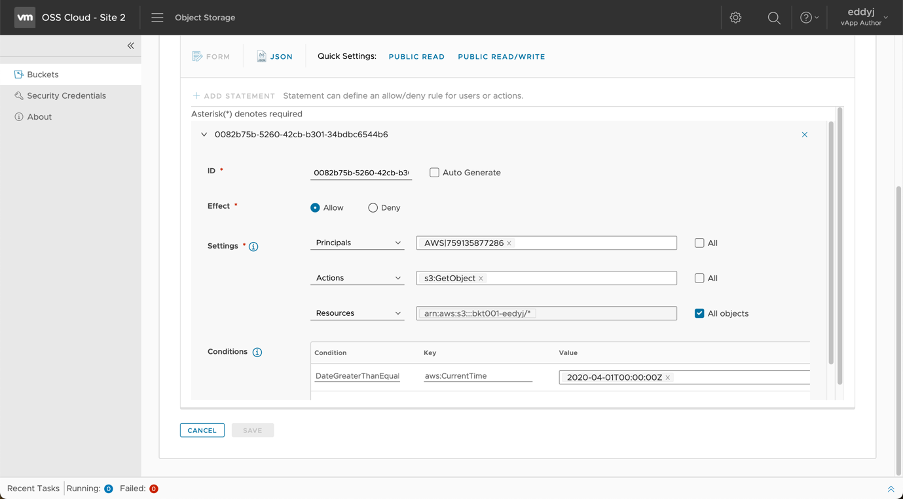Remove the statement using the X icon
Screen dimensions: 904x500
point(804,134)
